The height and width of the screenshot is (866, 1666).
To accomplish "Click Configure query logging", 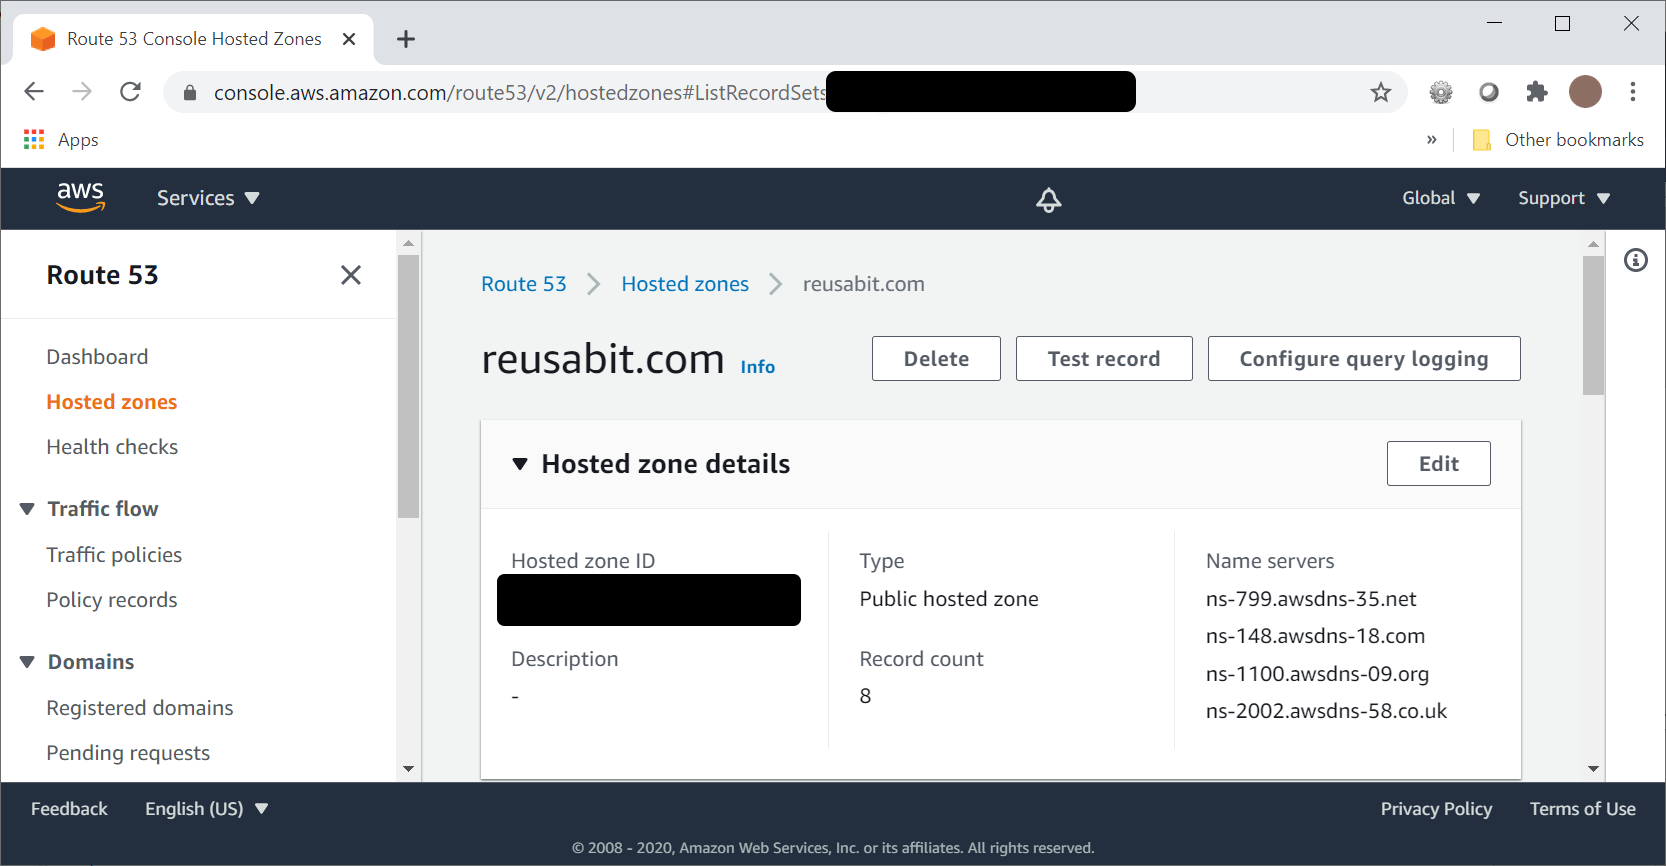I will click(1364, 359).
